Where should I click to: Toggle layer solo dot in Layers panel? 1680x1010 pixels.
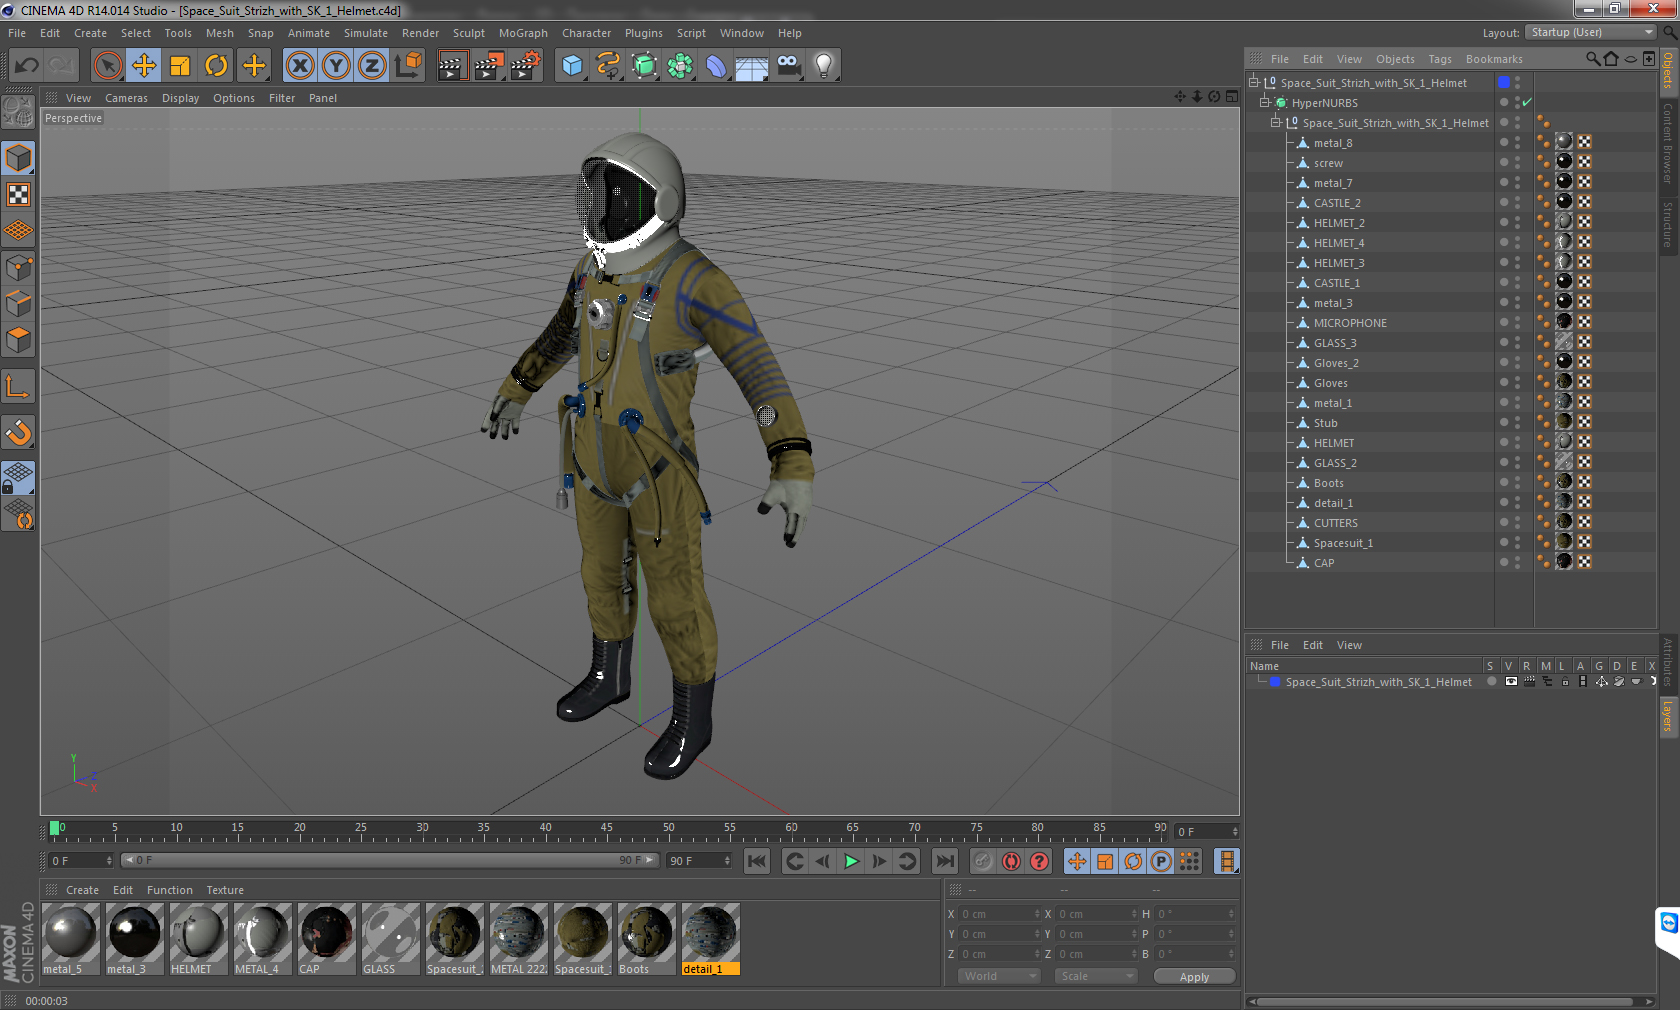click(1491, 681)
